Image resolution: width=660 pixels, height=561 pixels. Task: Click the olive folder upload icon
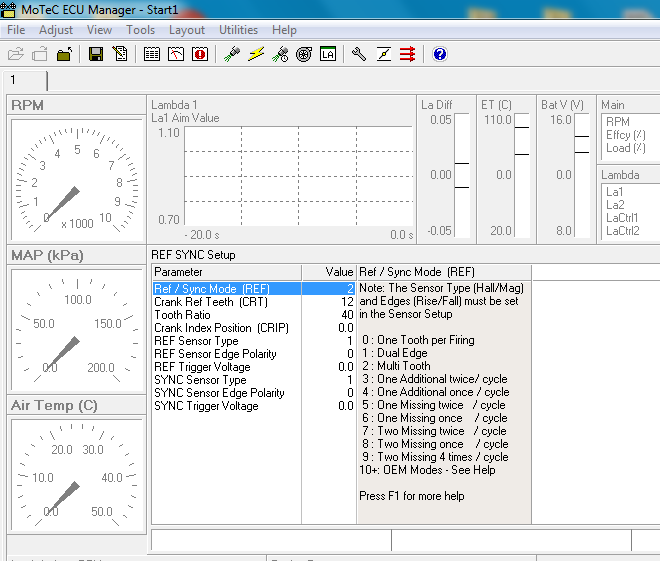[64, 54]
